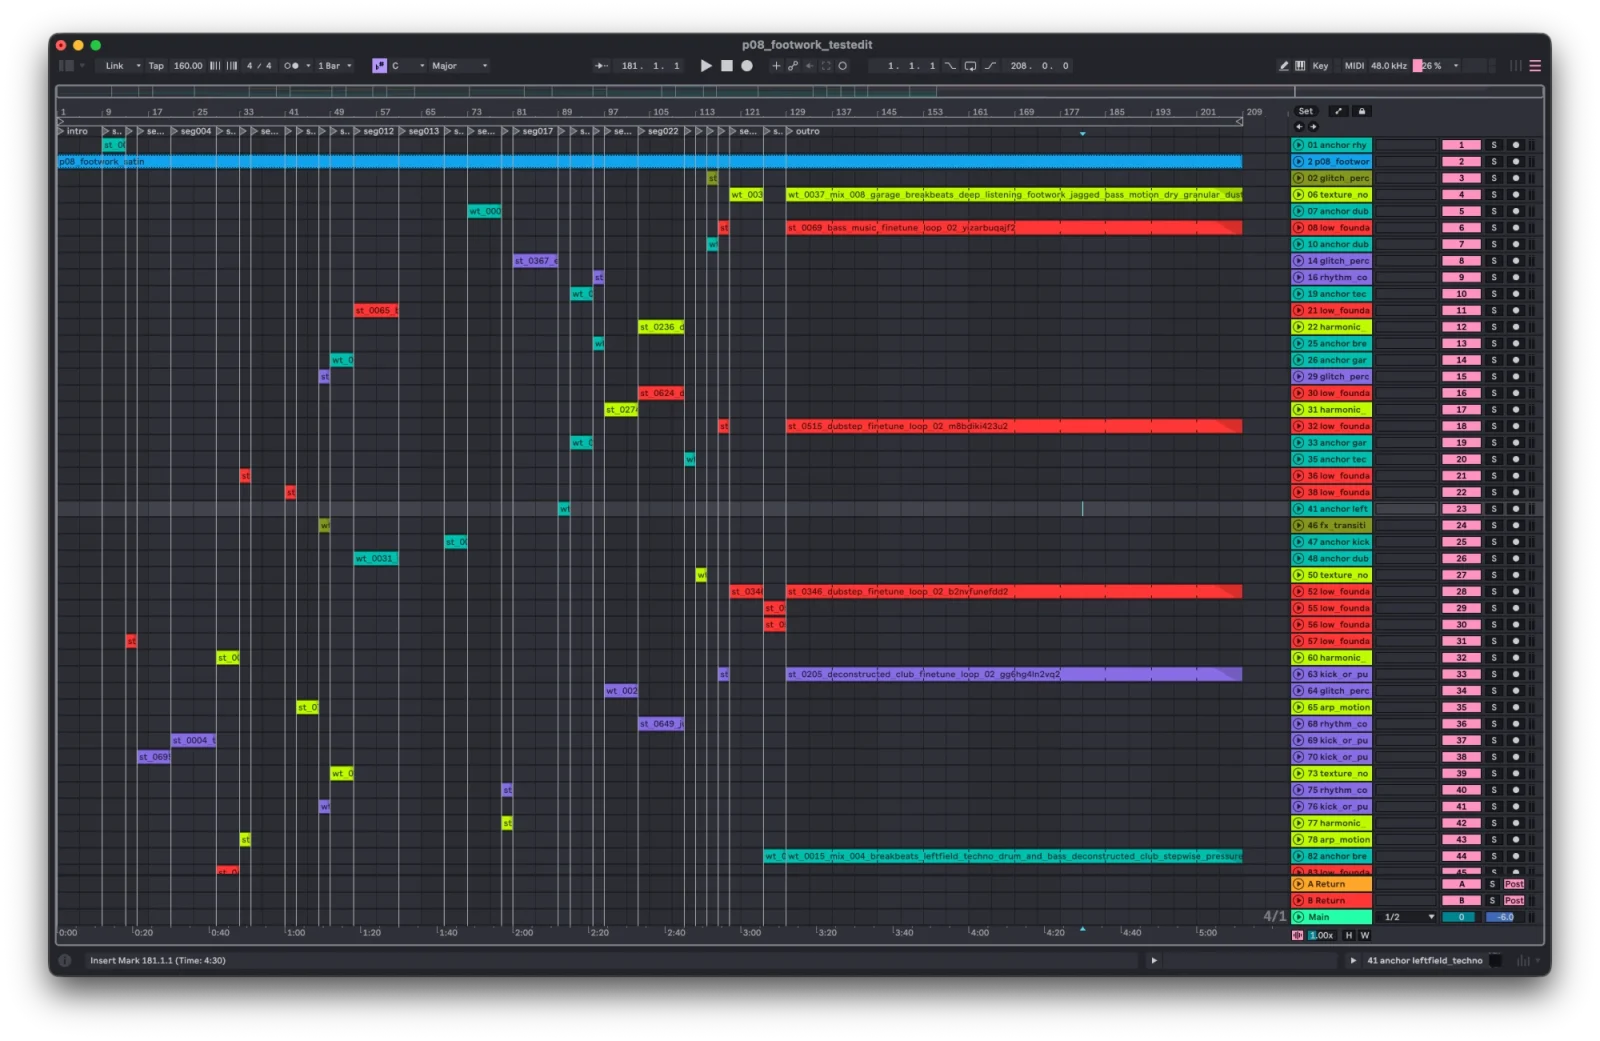Open the 1 Bar quantization dropdown
This screenshot has height=1041, width=1600.
point(335,66)
